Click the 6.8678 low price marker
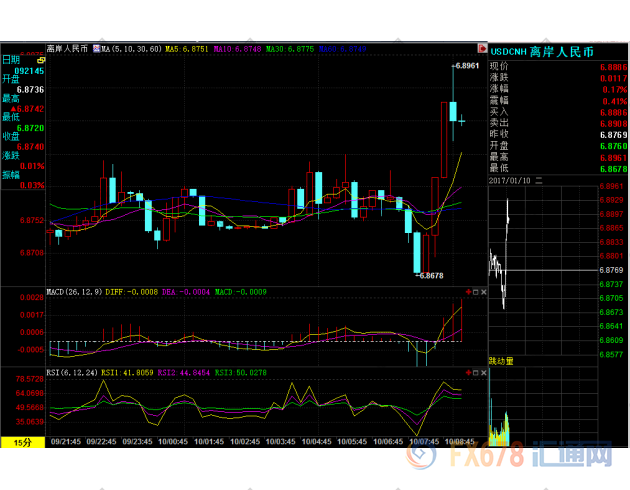The width and height of the screenshot is (630, 490). [430, 275]
